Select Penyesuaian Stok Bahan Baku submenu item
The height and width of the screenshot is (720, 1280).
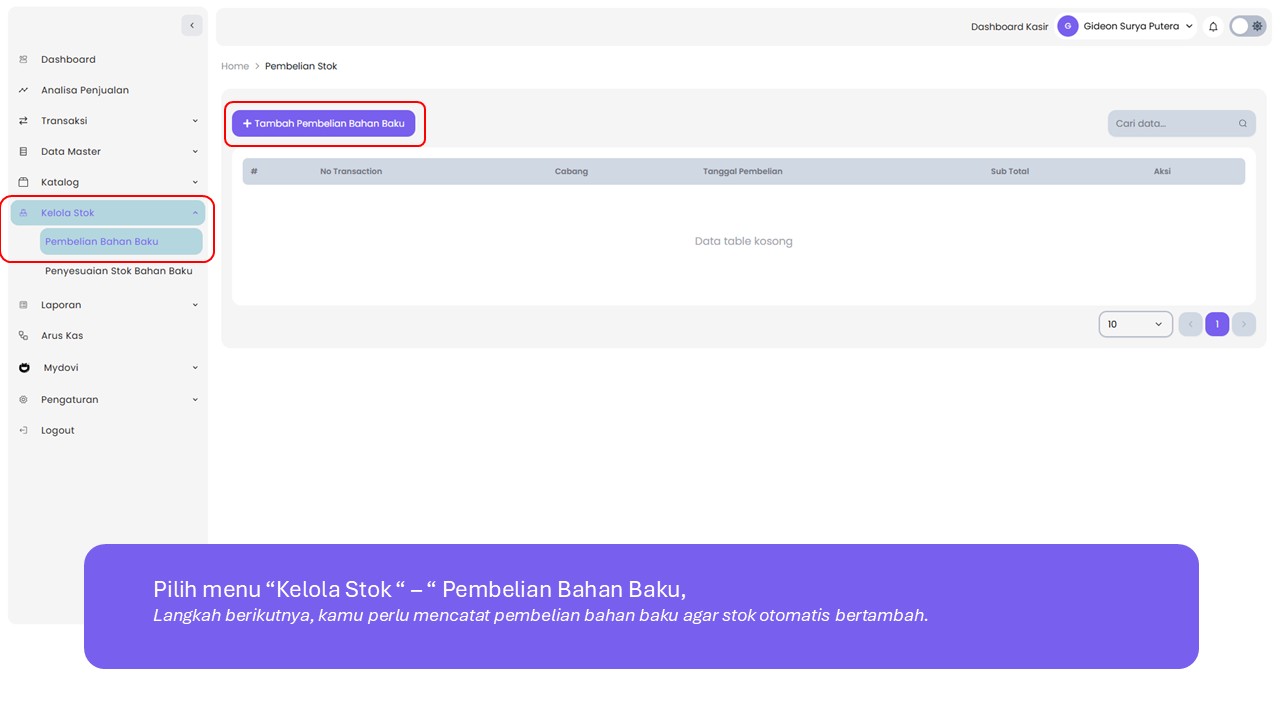click(x=119, y=271)
